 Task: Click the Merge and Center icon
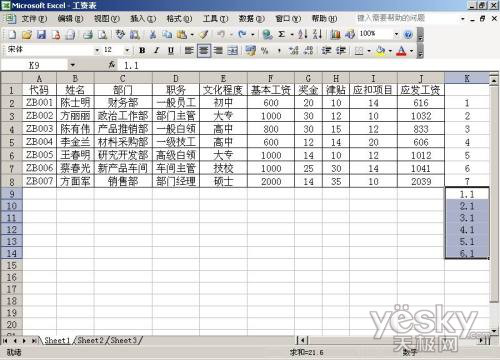pos(233,51)
